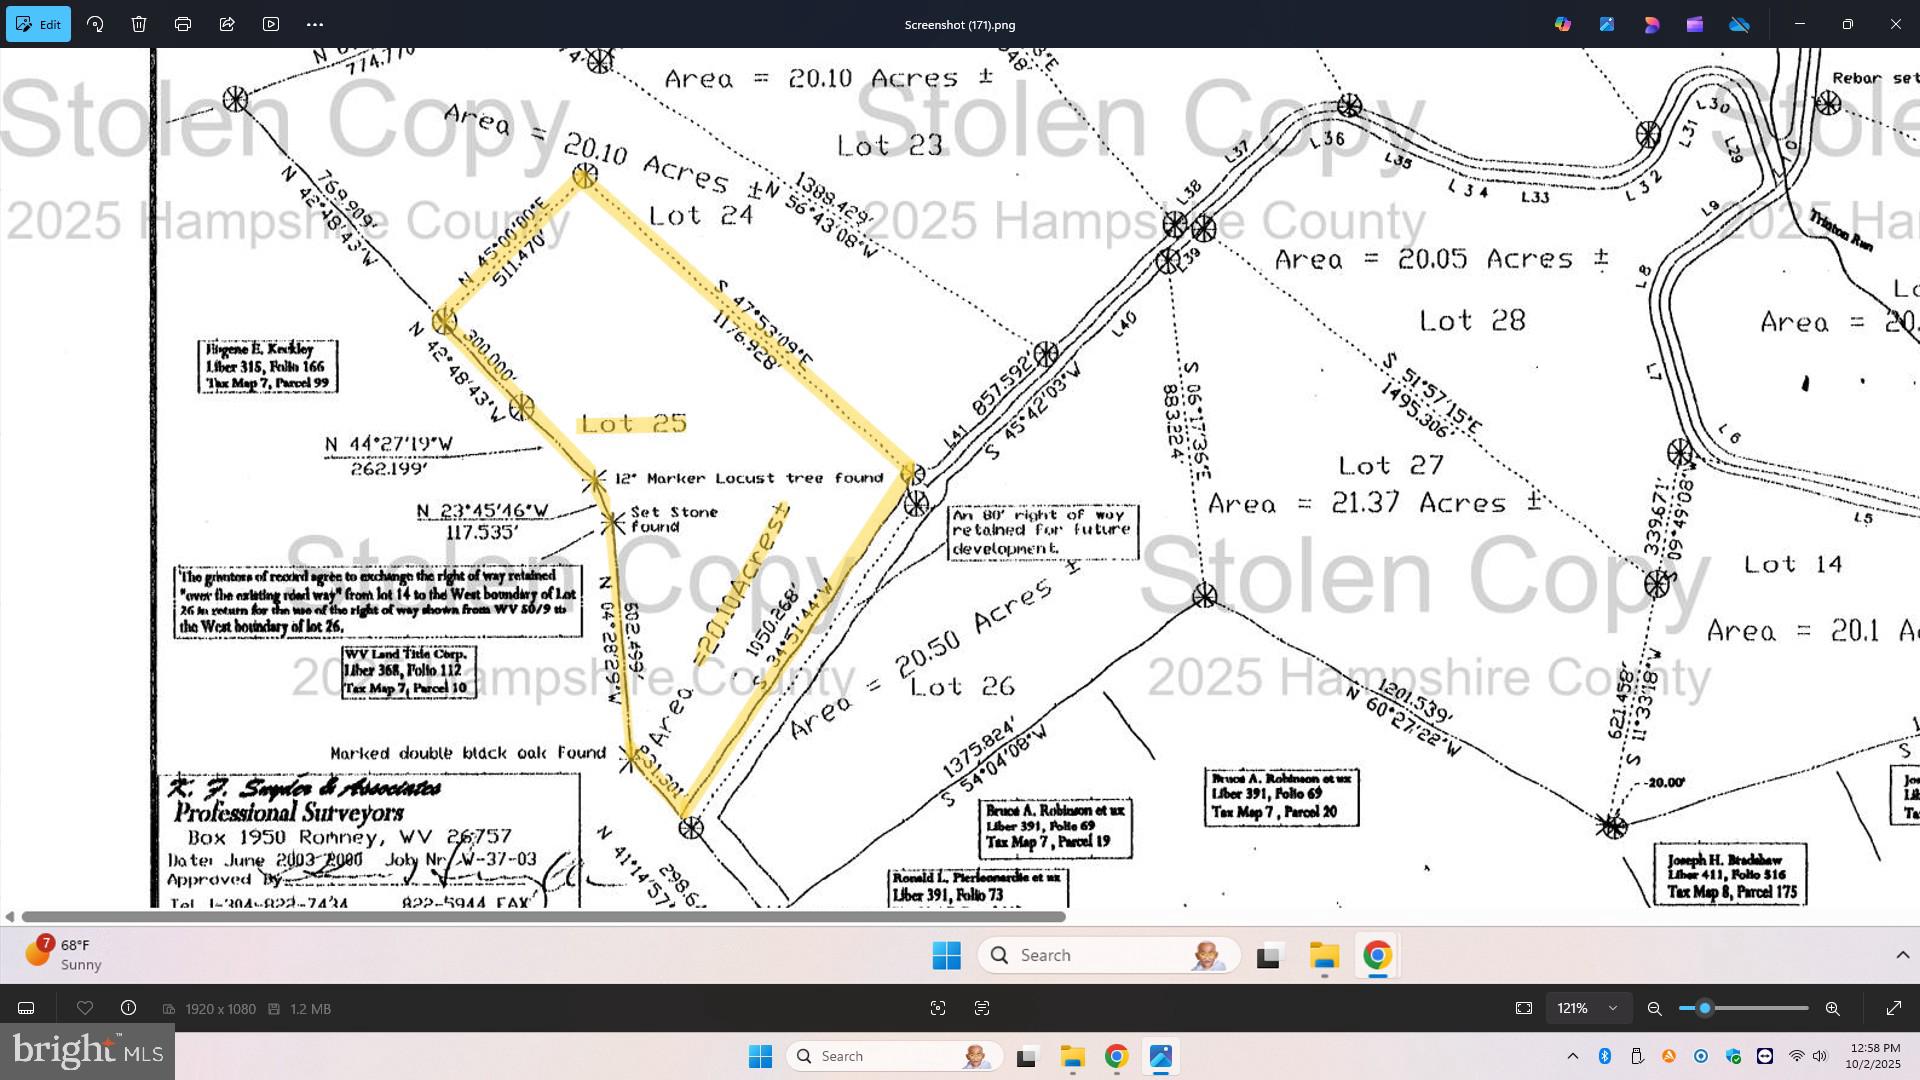Click the scan text icon
Image resolution: width=1920 pixels, height=1080 pixels.
[x=982, y=1008]
